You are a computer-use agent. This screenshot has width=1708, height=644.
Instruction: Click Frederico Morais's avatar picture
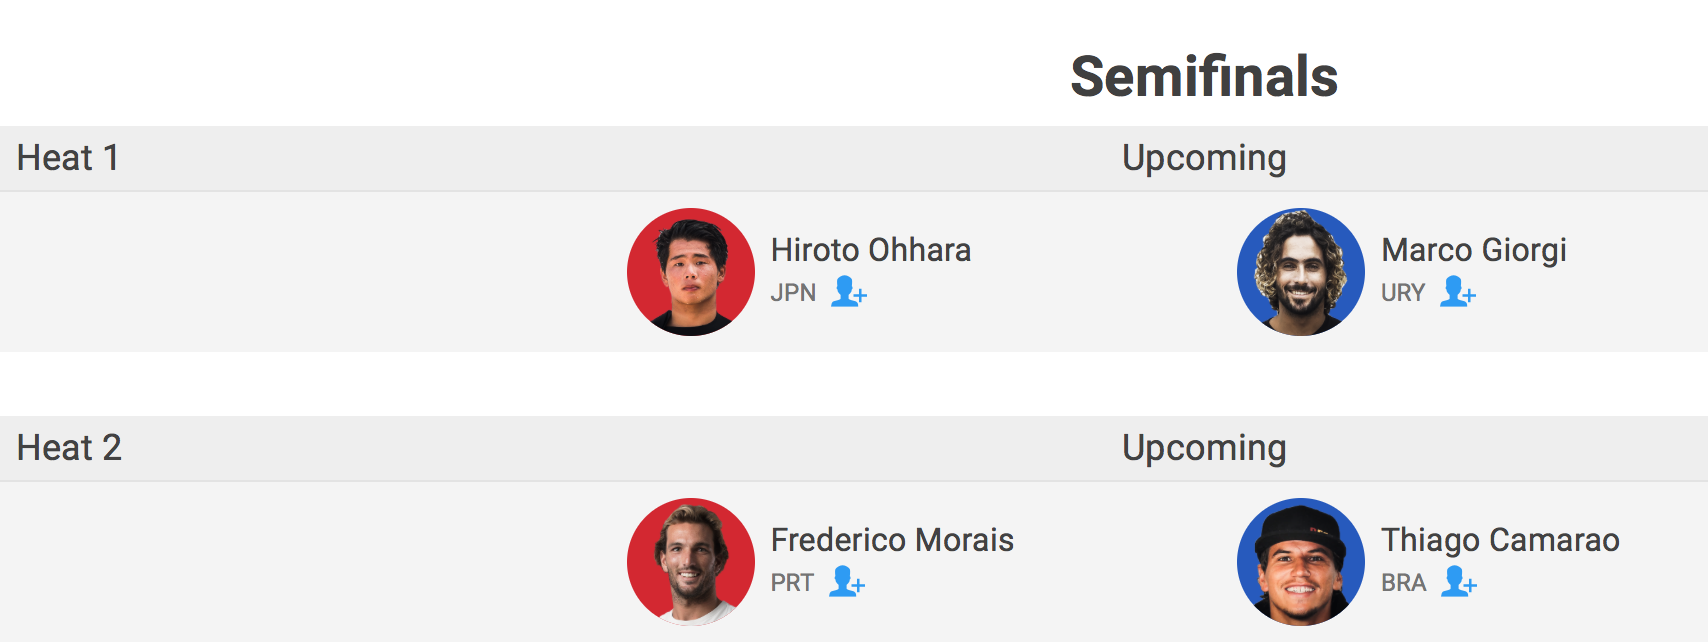691,562
